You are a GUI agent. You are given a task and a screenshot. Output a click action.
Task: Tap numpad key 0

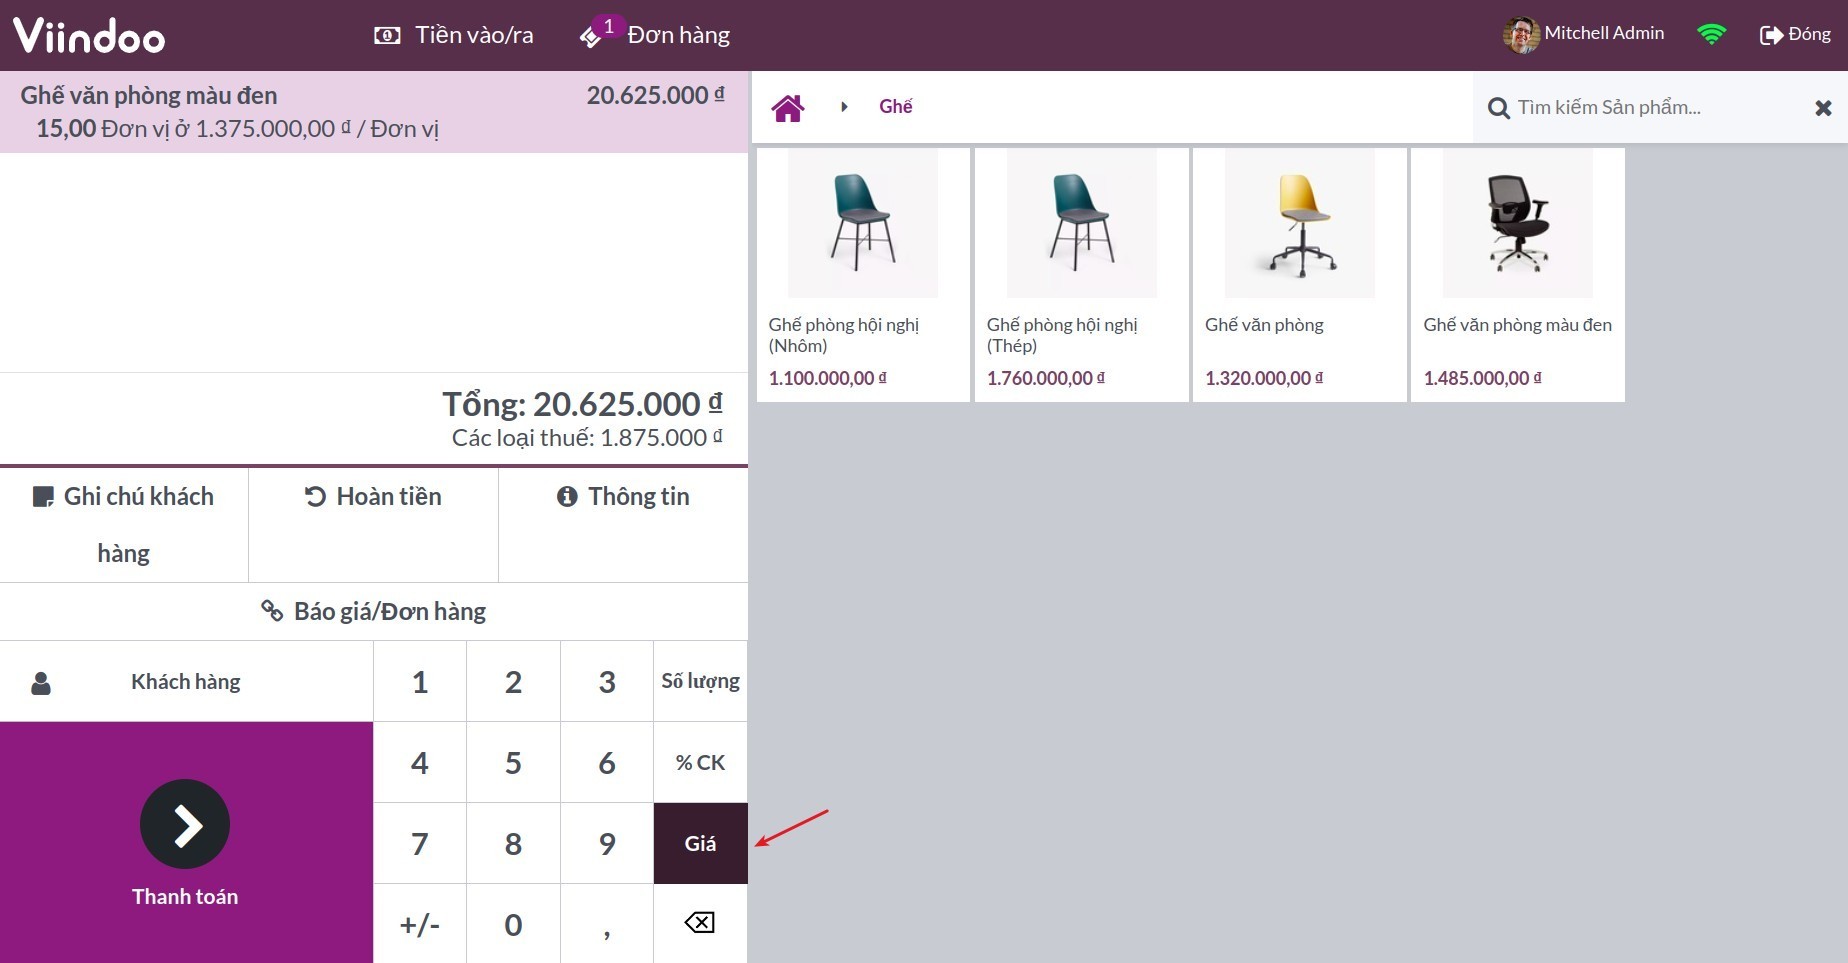(513, 924)
